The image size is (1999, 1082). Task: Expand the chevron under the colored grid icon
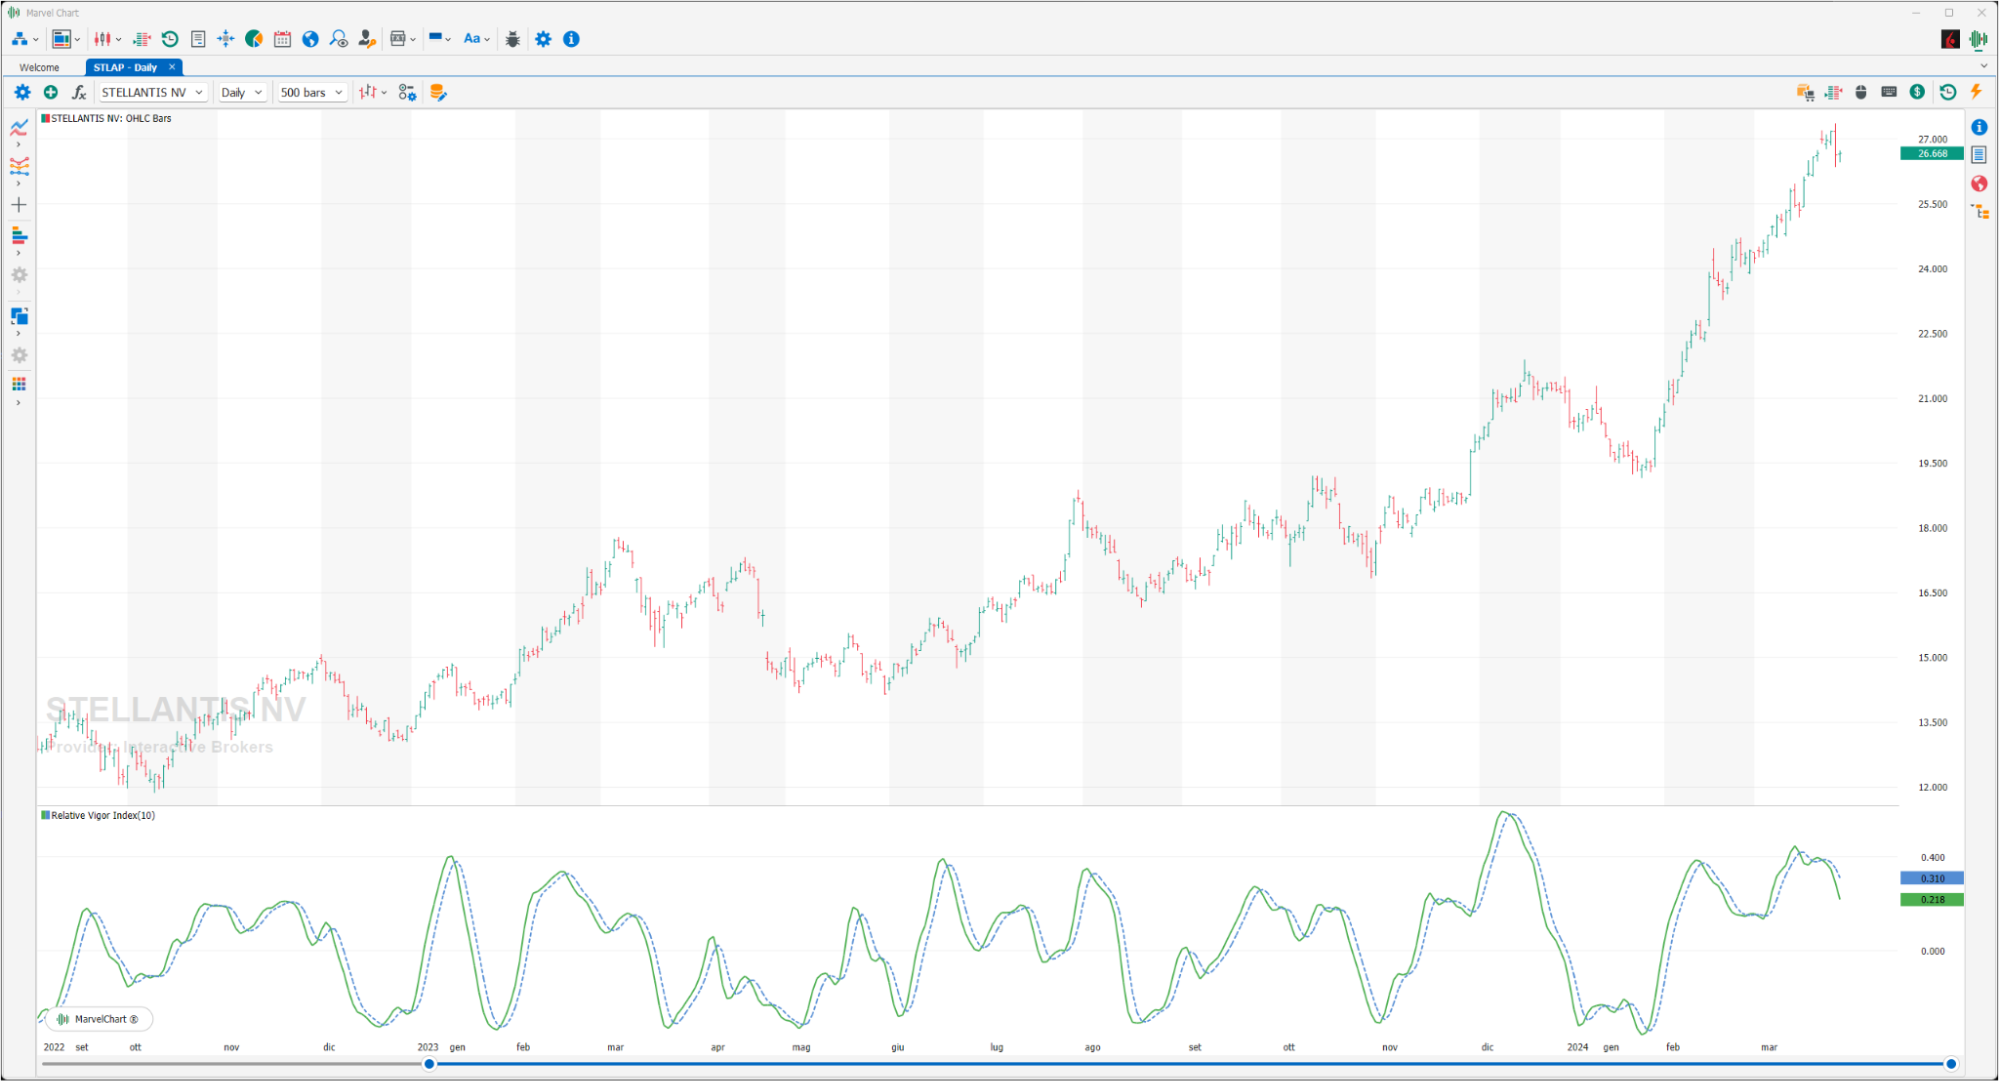coord(18,403)
